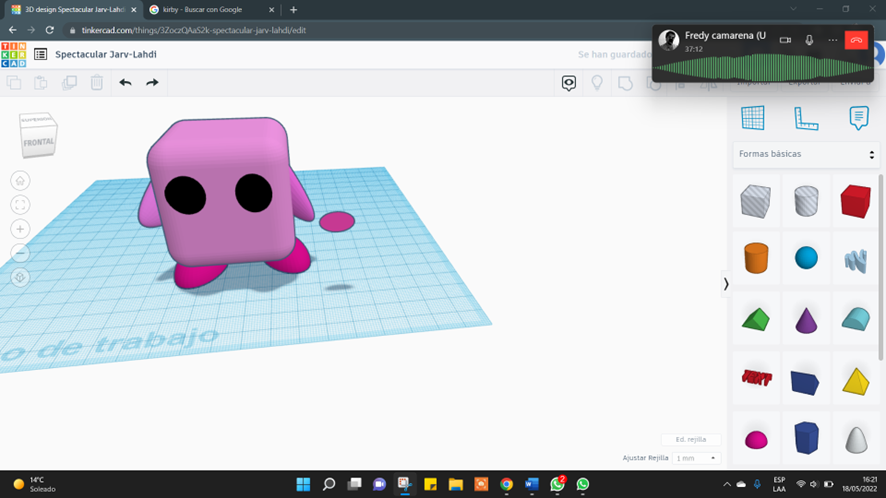Click the fit all in view button
The height and width of the screenshot is (498, 886).
tap(20, 205)
